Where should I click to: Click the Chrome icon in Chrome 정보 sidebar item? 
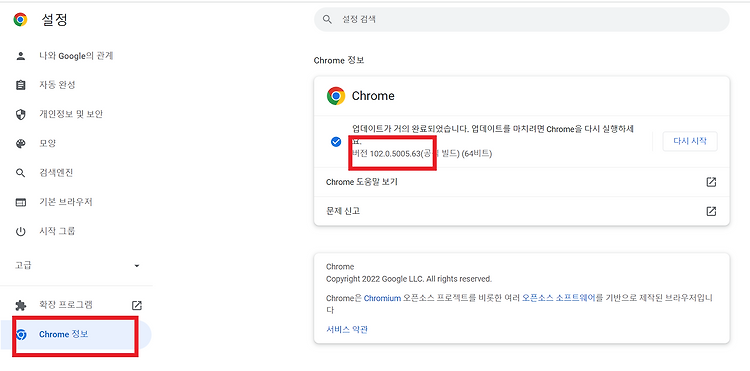(21, 334)
